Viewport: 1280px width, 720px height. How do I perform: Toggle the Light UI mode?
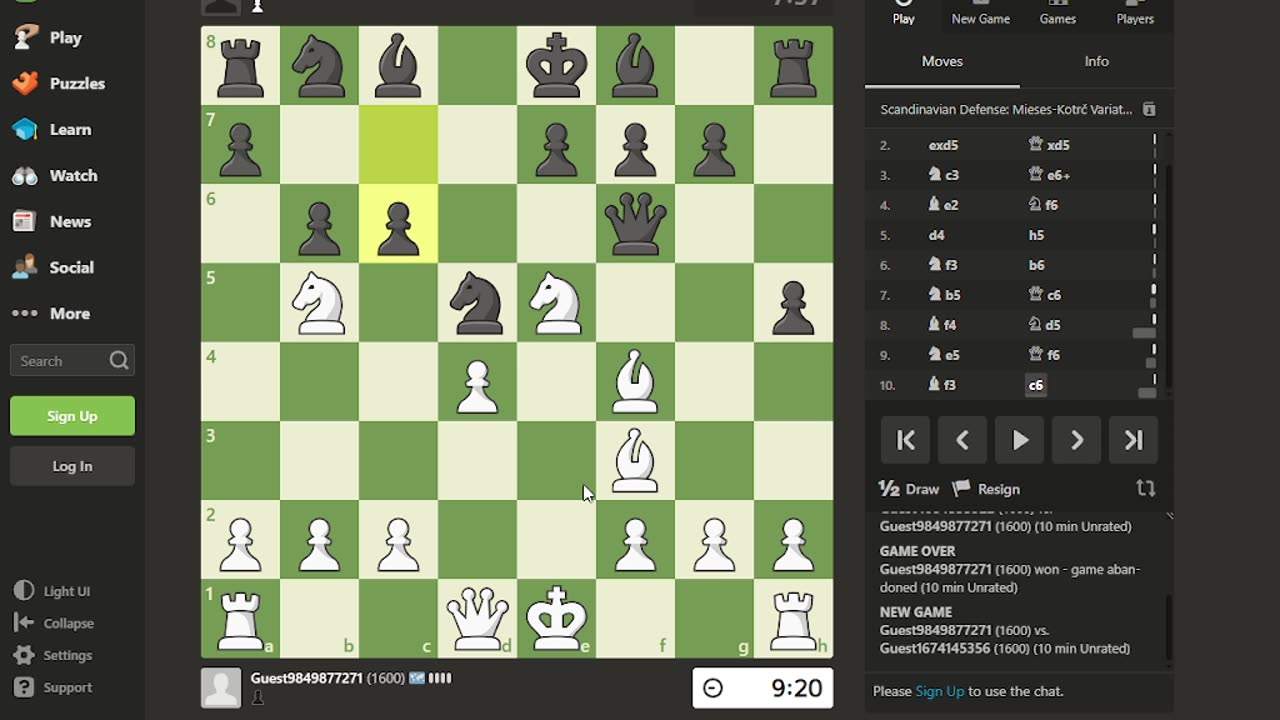pos(53,591)
